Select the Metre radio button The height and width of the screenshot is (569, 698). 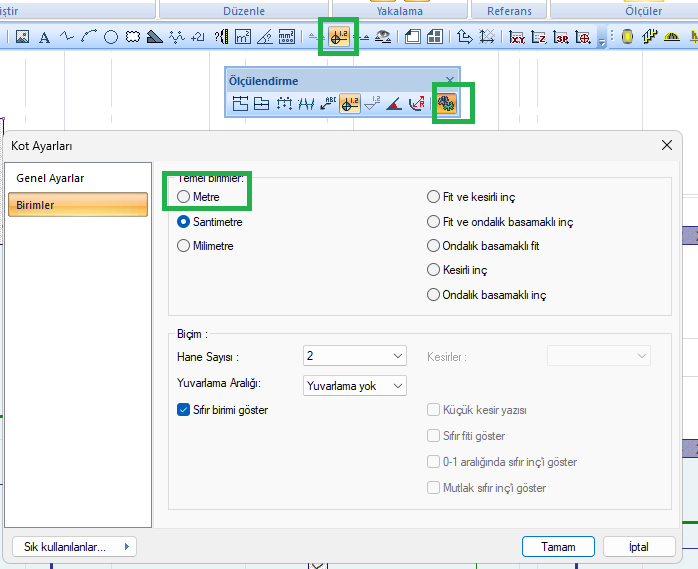pos(184,197)
